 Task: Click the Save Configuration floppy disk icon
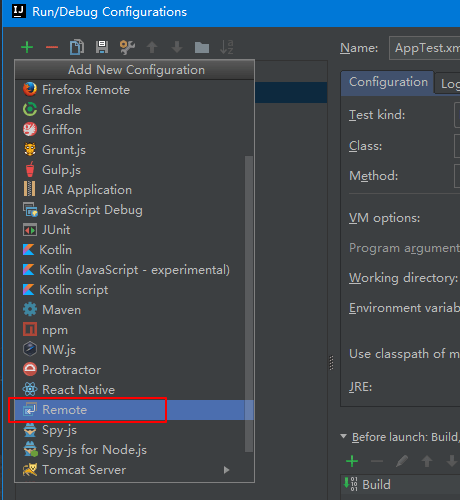102,47
